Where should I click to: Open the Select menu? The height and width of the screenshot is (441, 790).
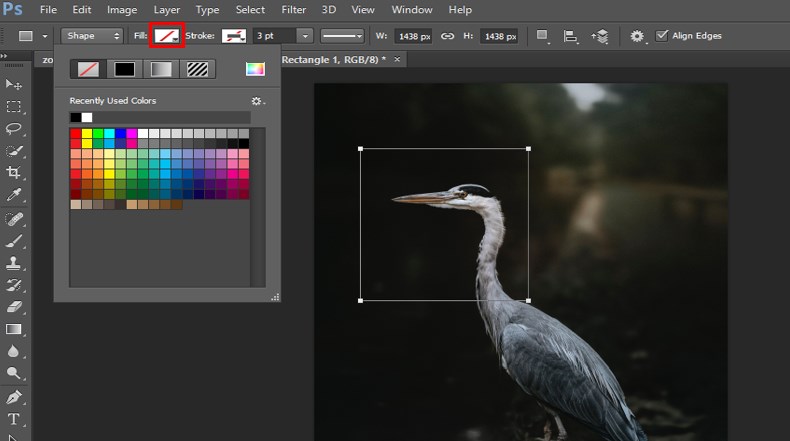250,10
